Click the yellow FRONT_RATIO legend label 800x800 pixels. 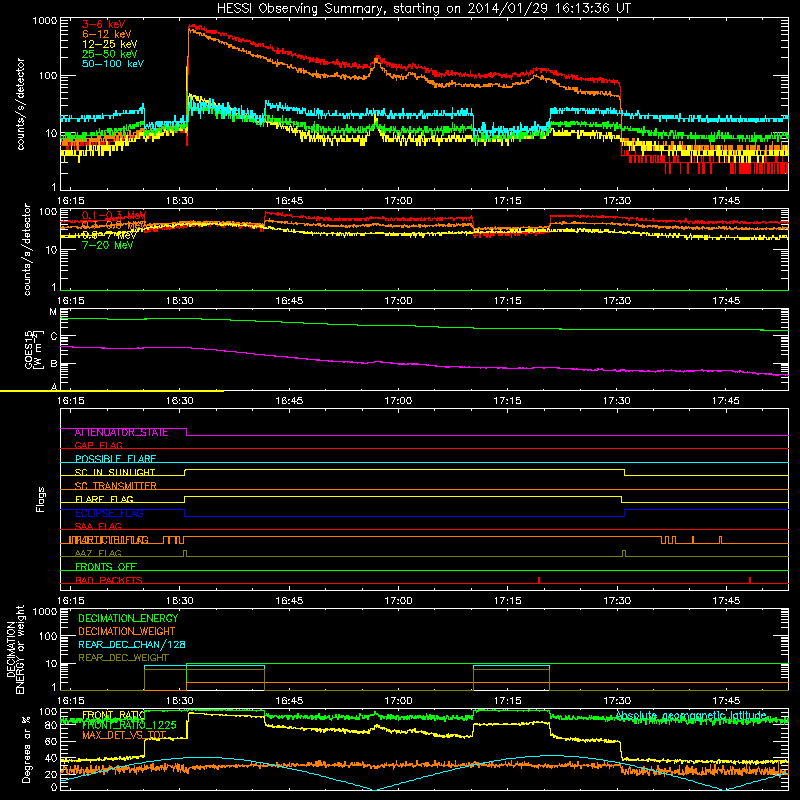click(114, 715)
